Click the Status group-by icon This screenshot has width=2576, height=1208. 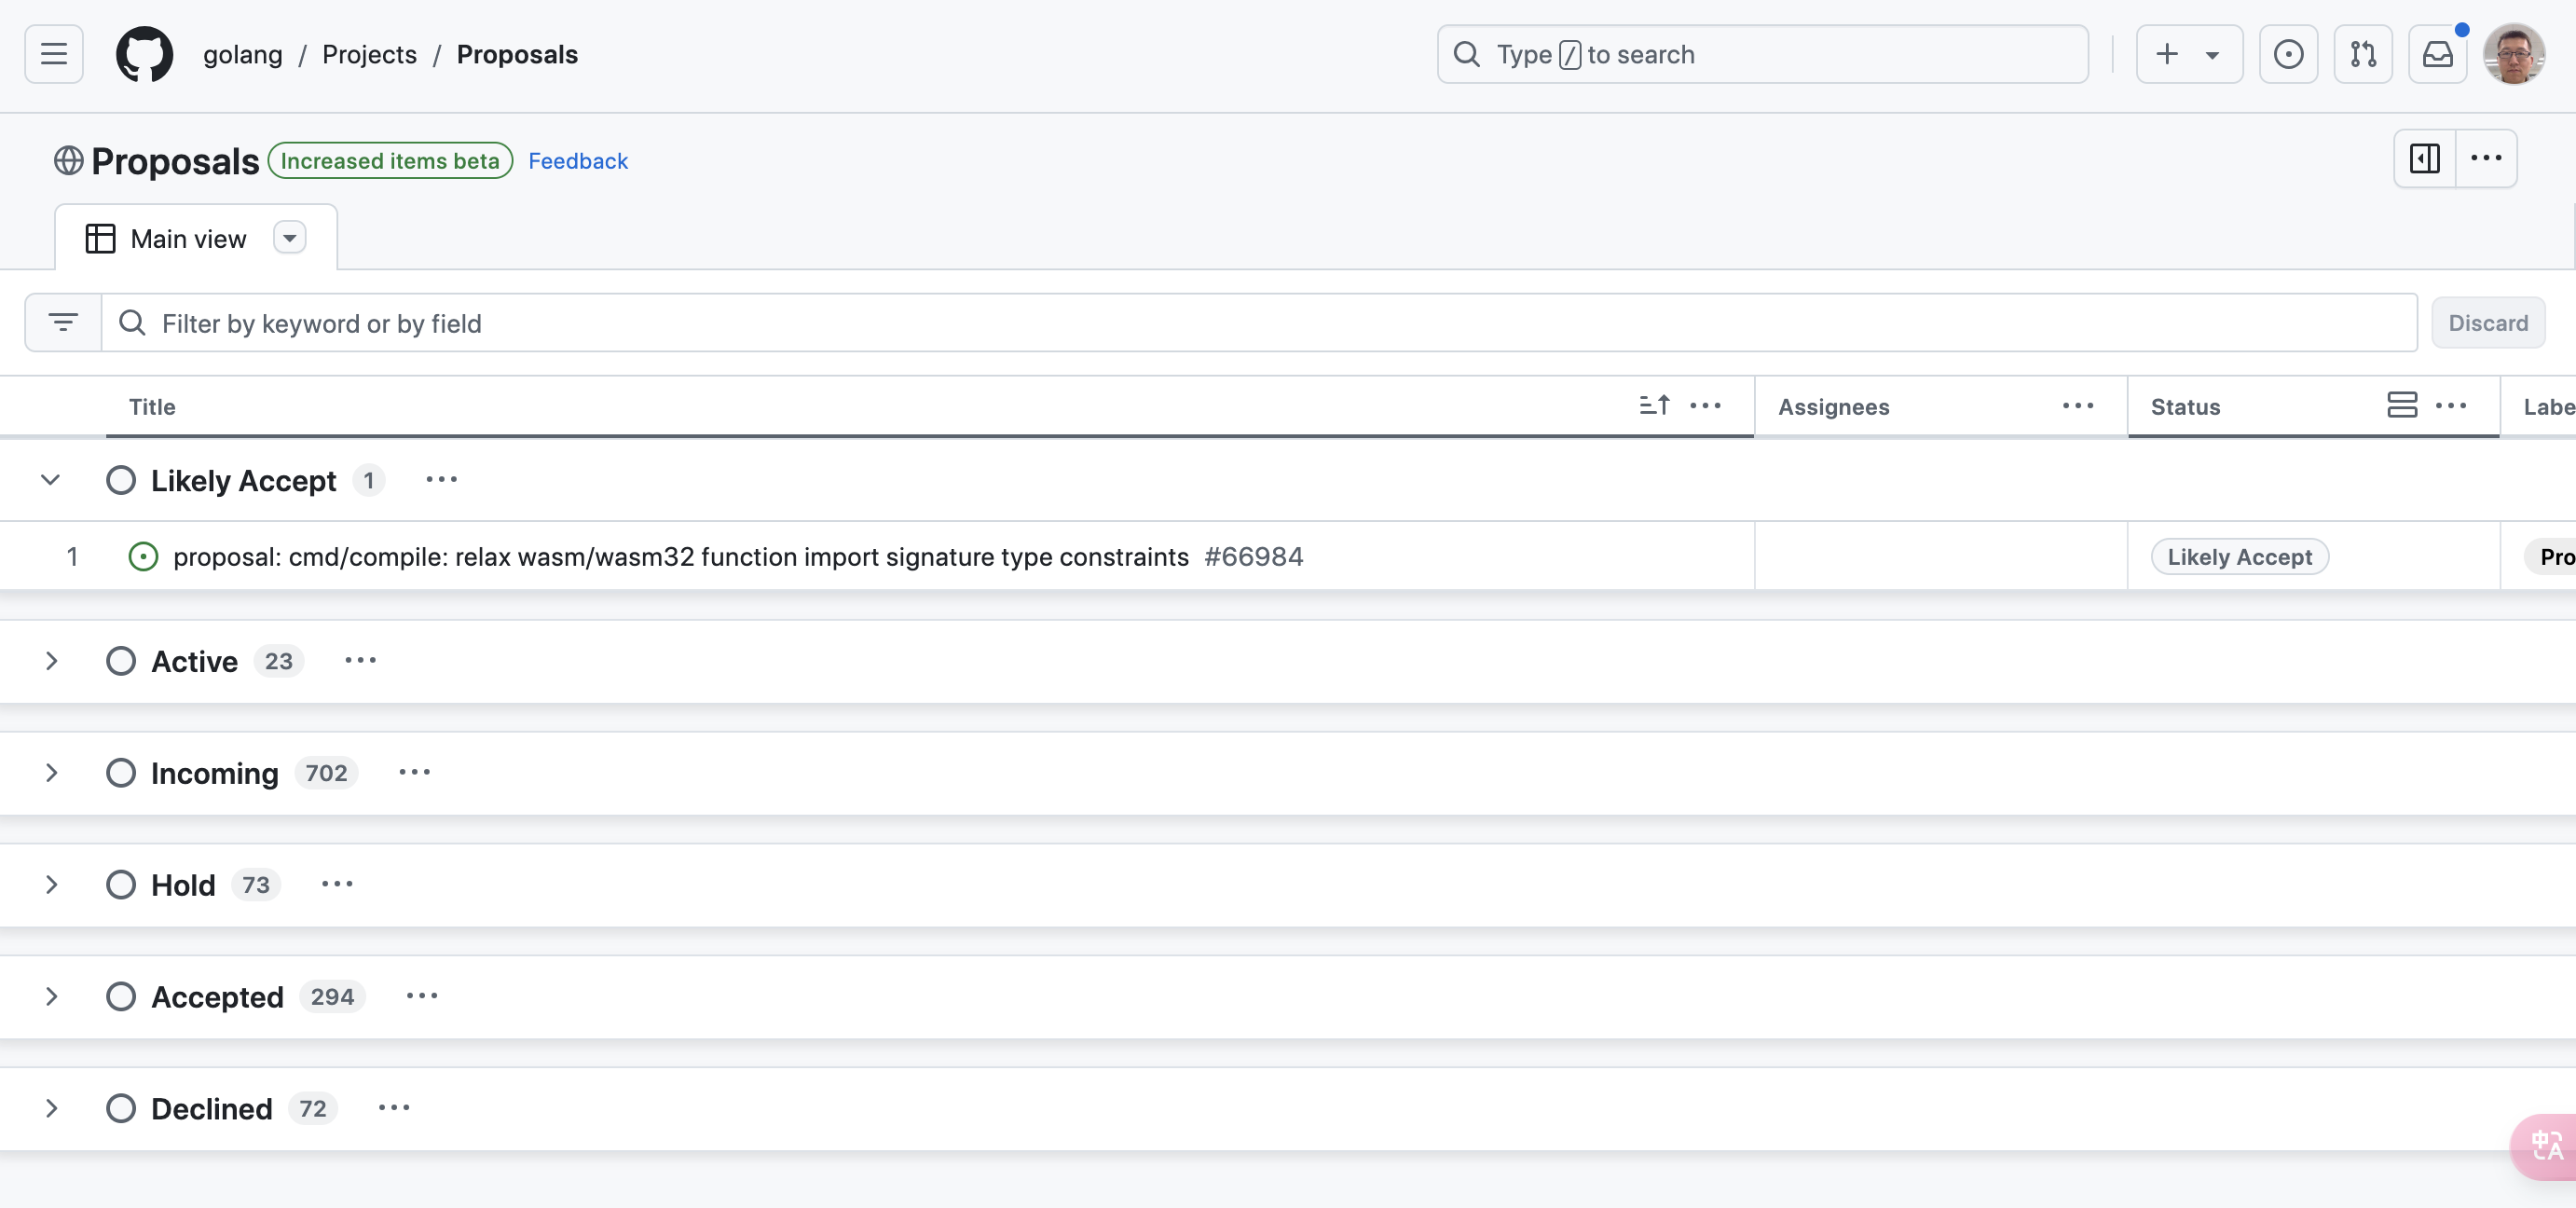[x=2402, y=405]
